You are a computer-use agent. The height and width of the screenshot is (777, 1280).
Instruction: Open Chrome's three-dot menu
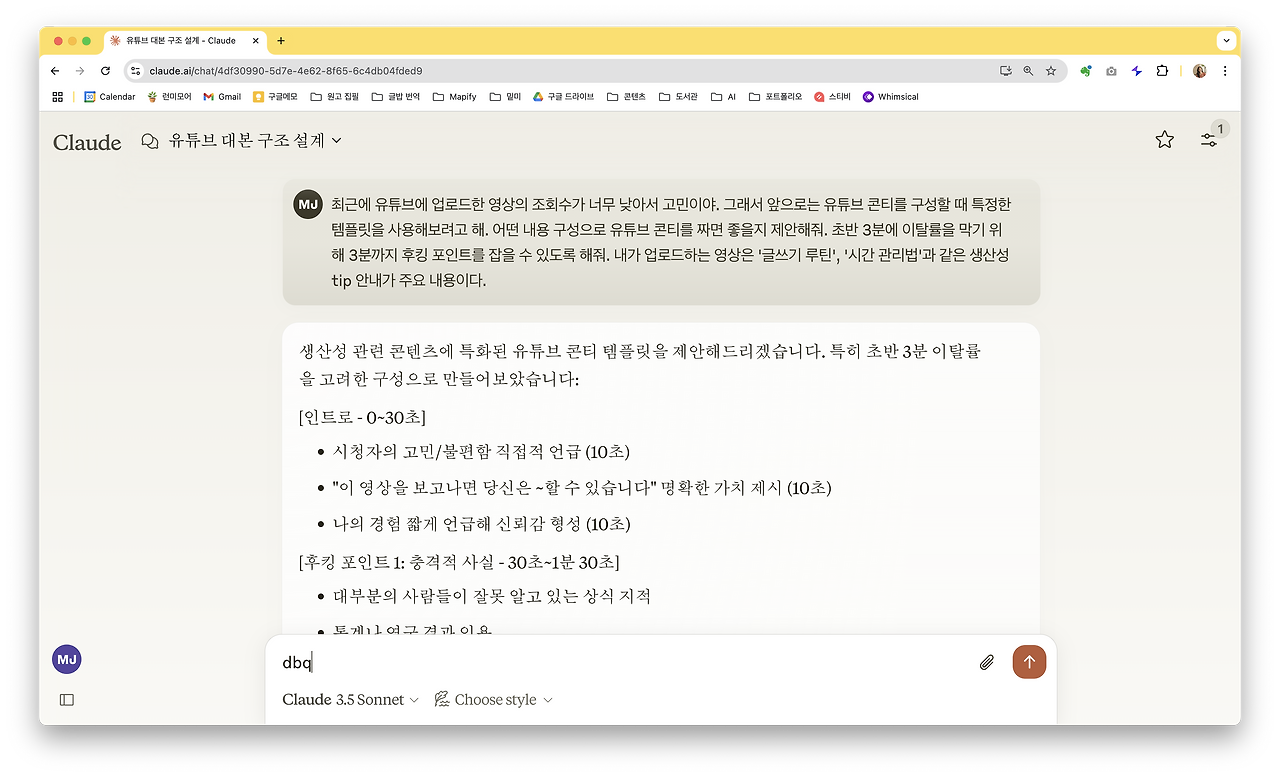click(x=1225, y=71)
